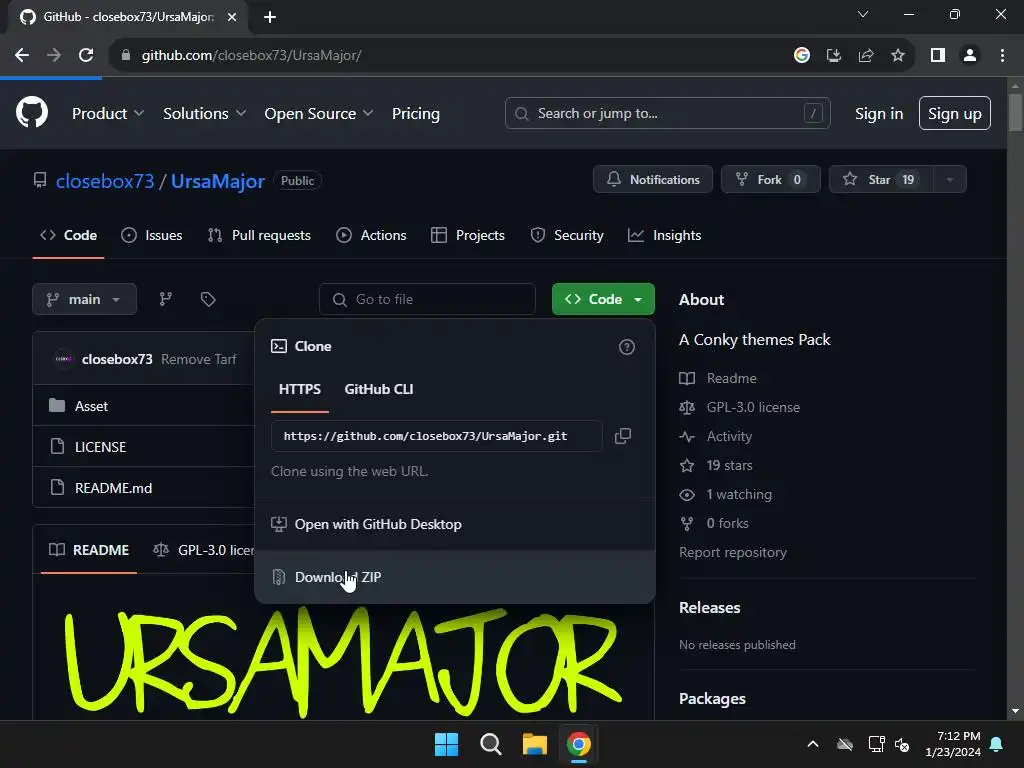Select the README tab
This screenshot has width=1024, height=768.
89,550
